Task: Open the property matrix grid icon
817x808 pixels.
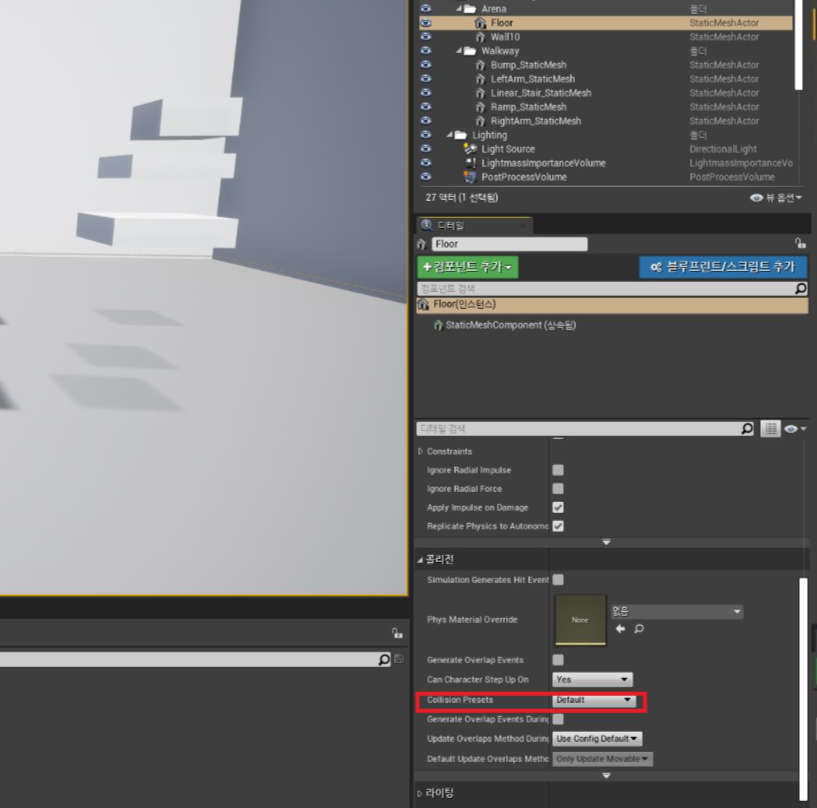Action: coord(770,429)
